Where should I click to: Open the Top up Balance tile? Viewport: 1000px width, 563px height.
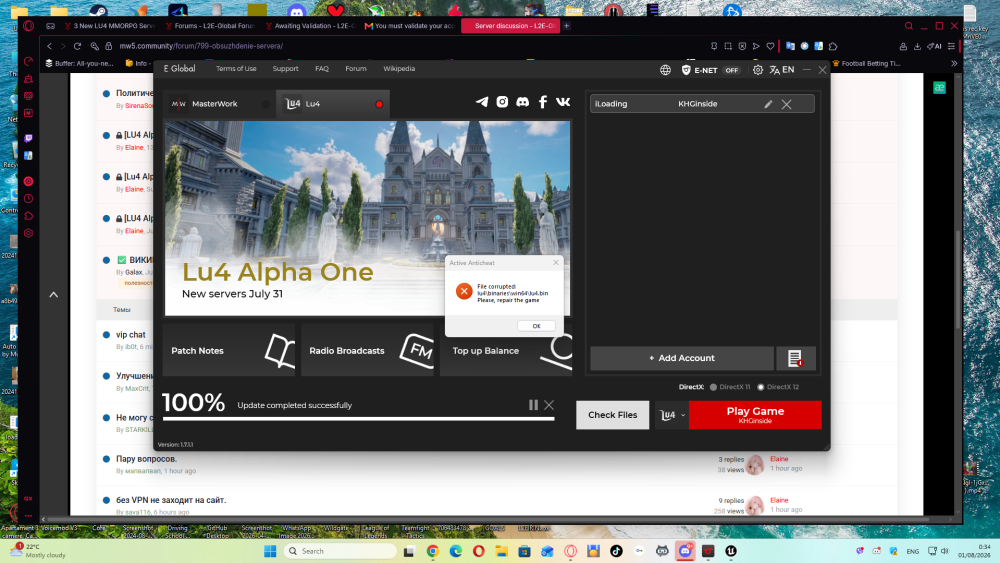point(506,350)
